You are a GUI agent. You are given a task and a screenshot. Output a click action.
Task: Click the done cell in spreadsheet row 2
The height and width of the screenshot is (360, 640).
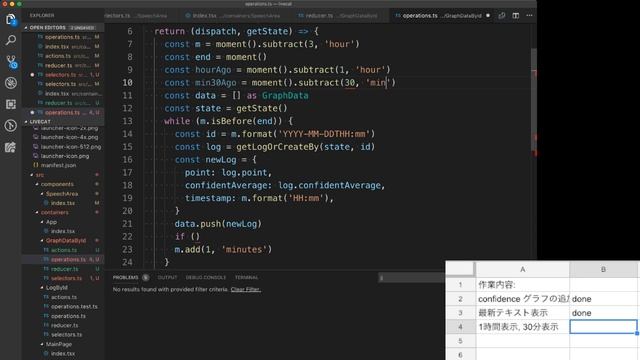click(603, 299)
